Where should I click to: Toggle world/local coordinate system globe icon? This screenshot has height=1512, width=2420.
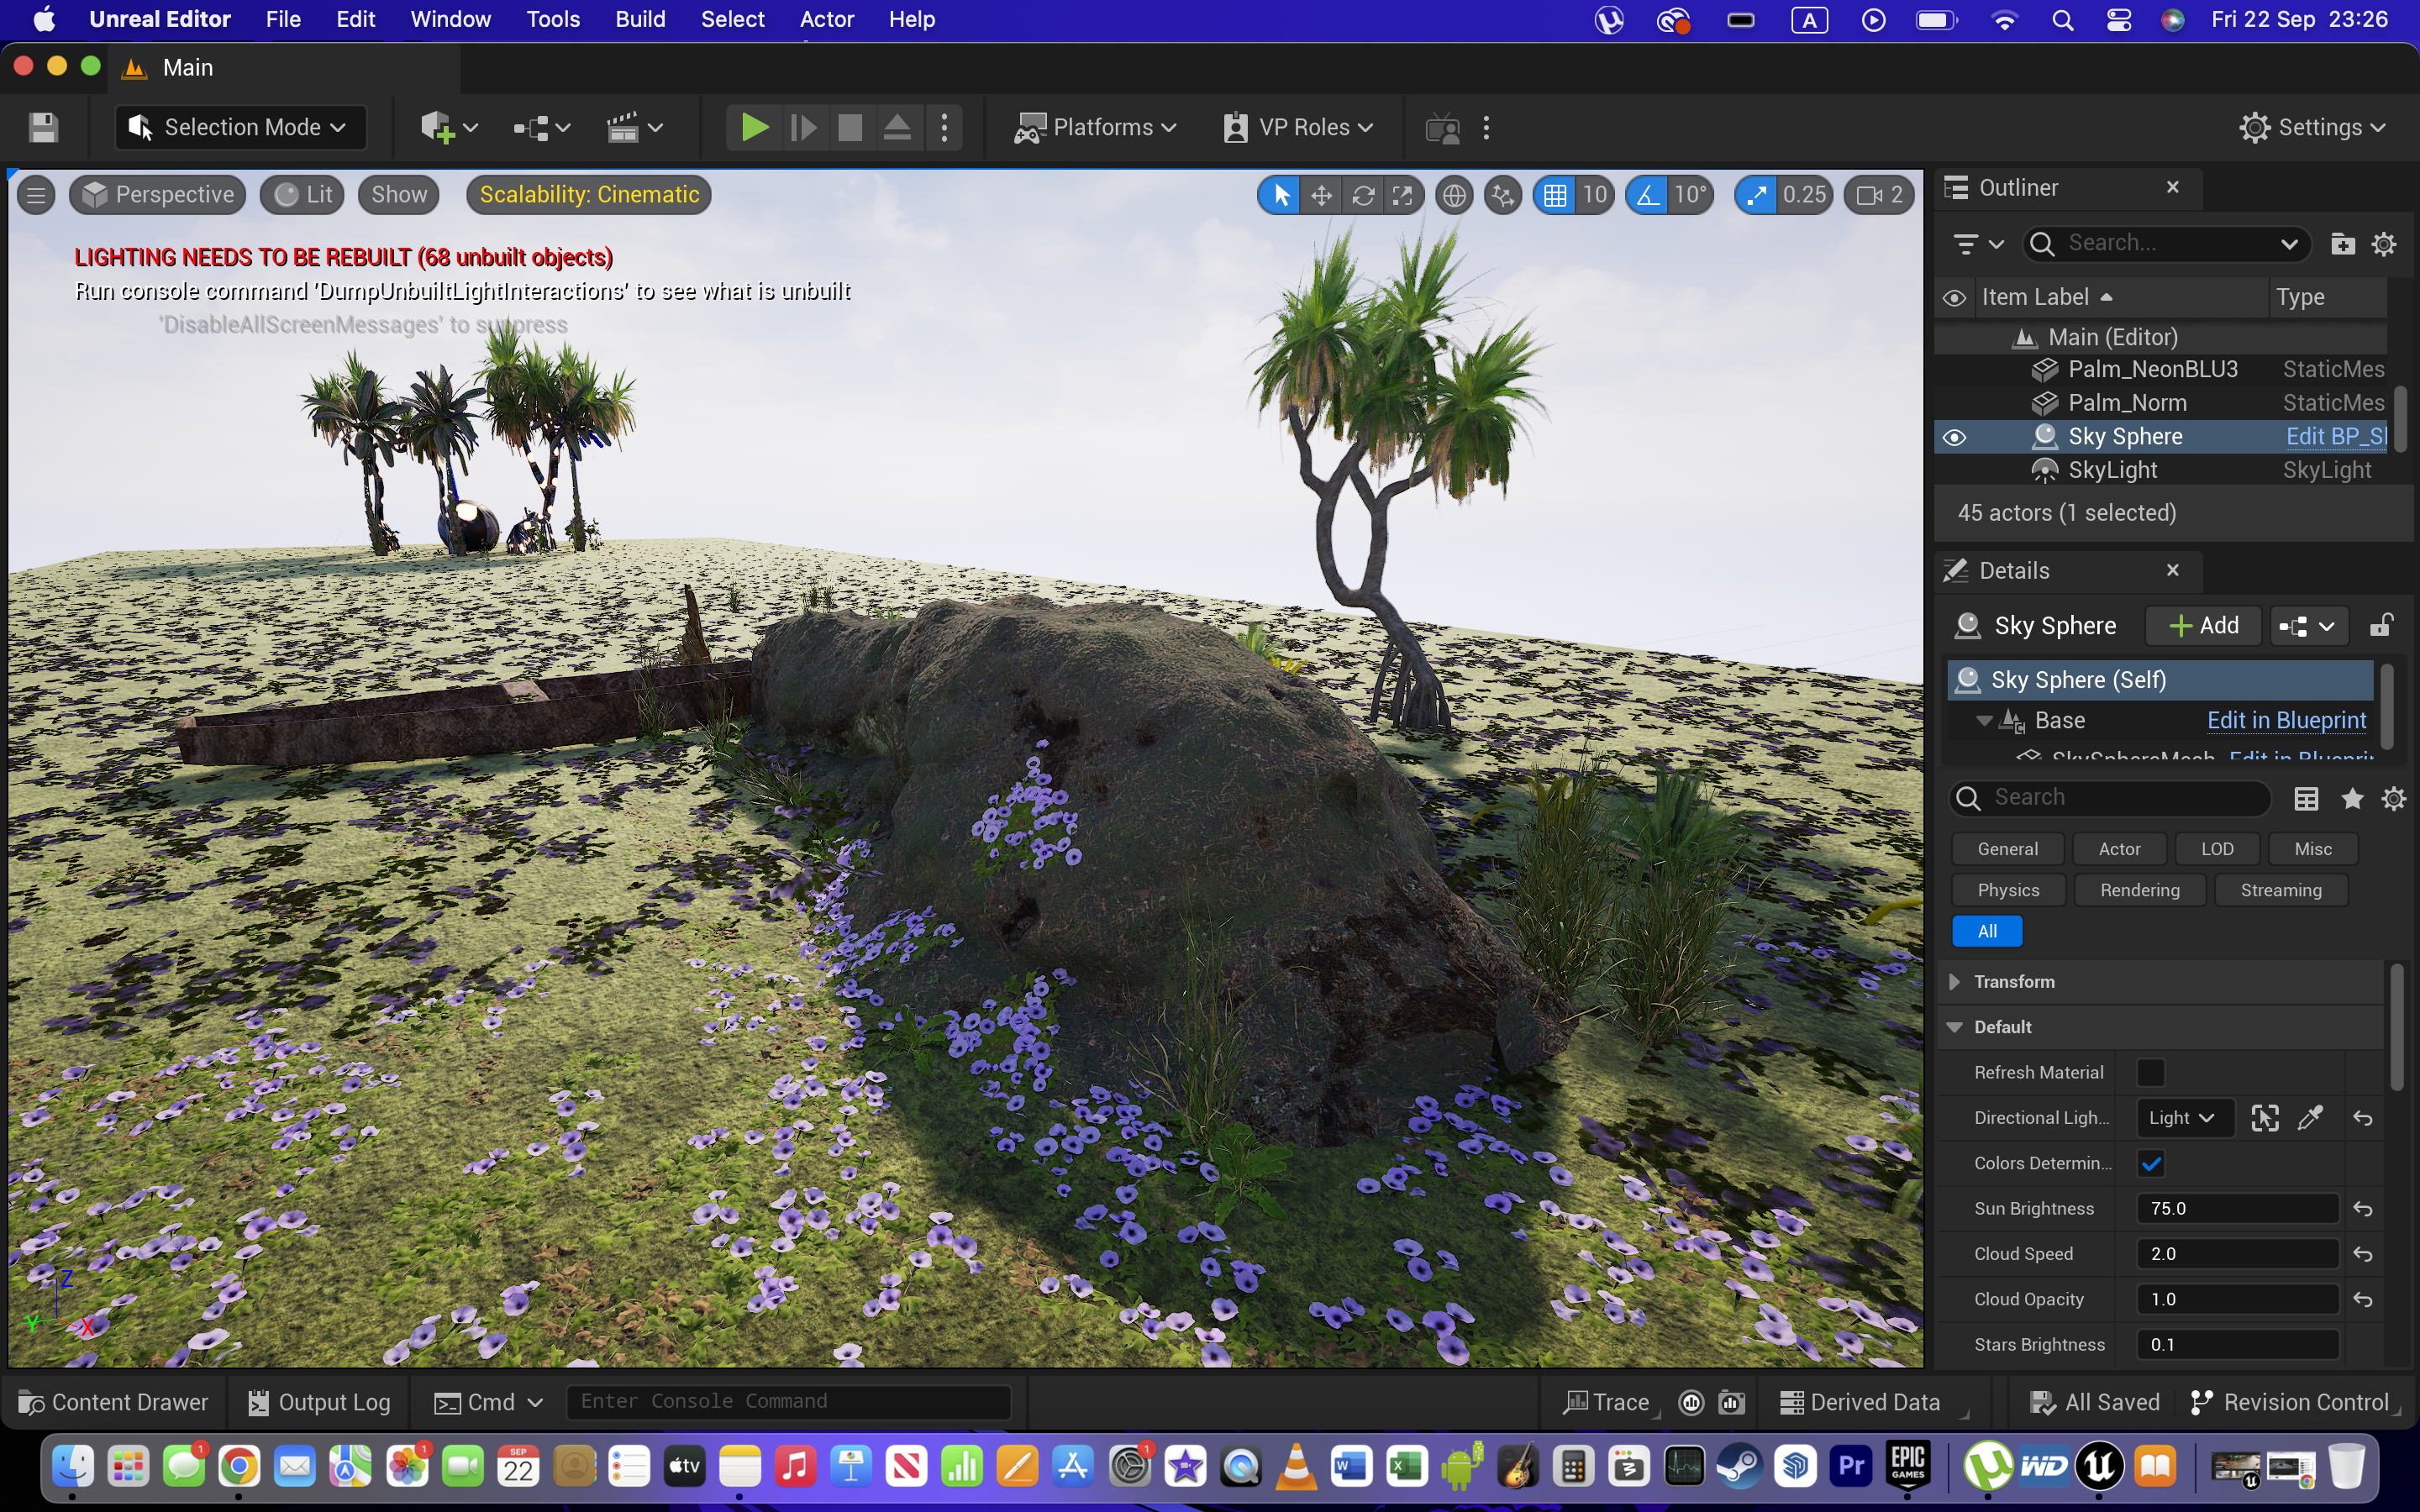(1454, 195)
